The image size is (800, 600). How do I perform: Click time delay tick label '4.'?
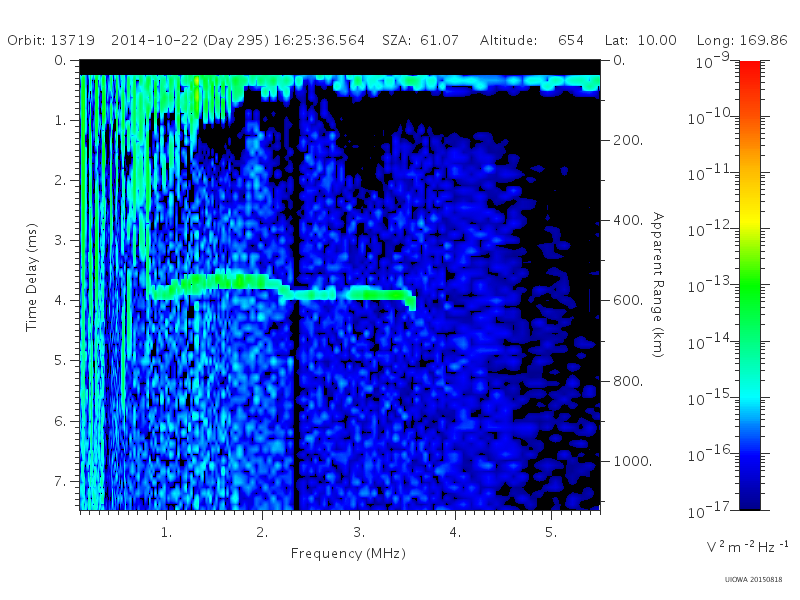point(61,301)
